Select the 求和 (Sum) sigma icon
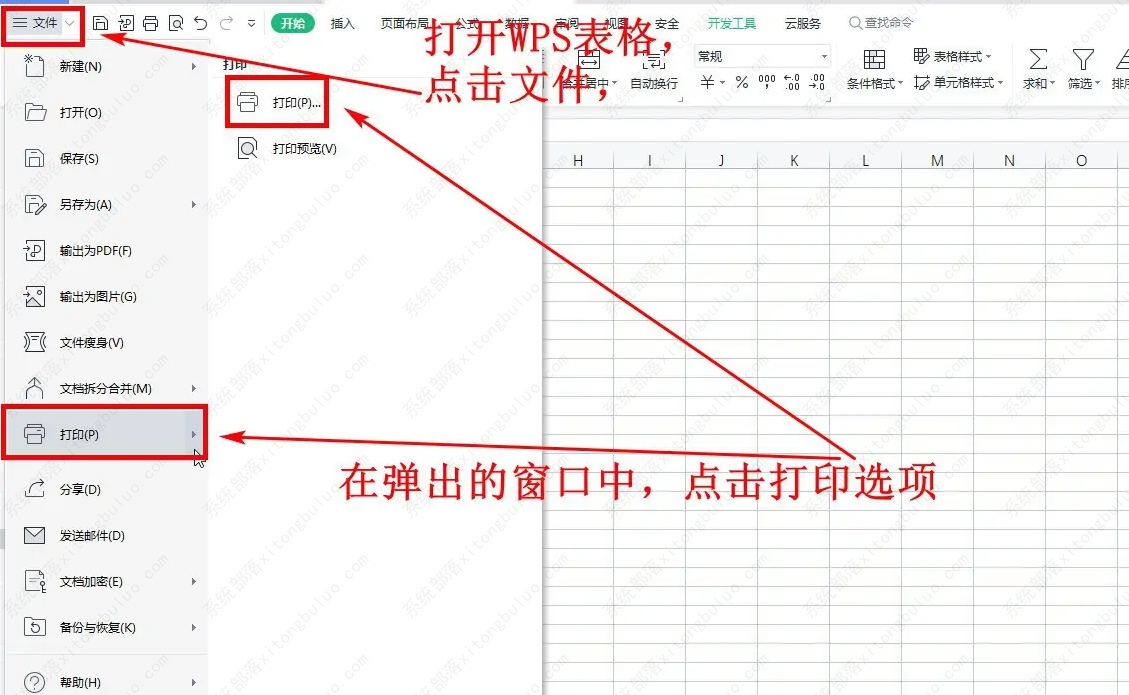The height and width of the screenshot is (695, 1129). (x=1037, y=60)
